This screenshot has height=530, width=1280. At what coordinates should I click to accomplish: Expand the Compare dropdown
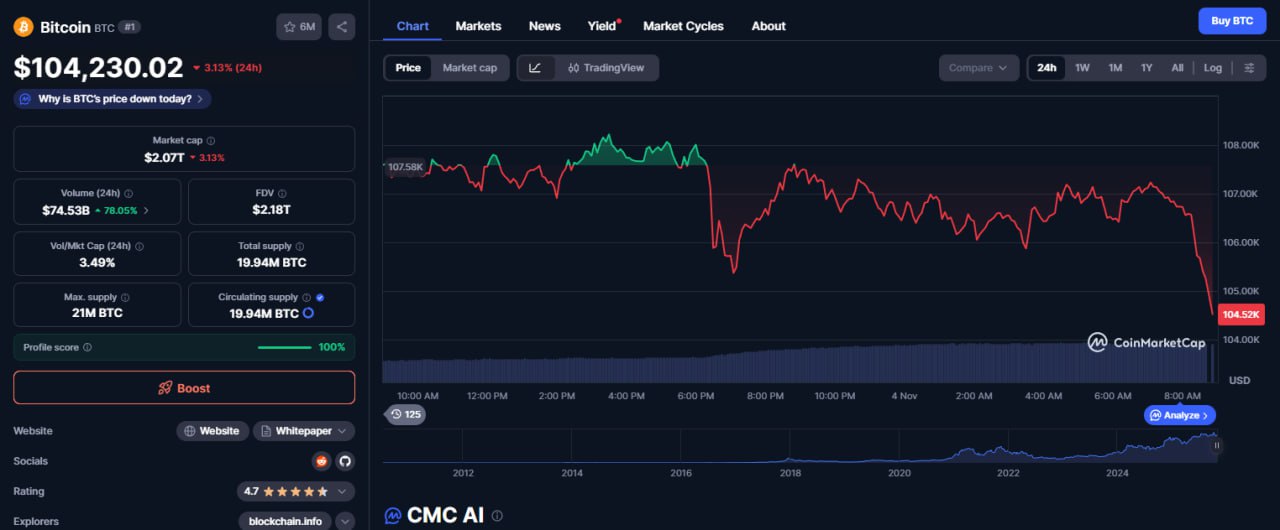point(978,68)
